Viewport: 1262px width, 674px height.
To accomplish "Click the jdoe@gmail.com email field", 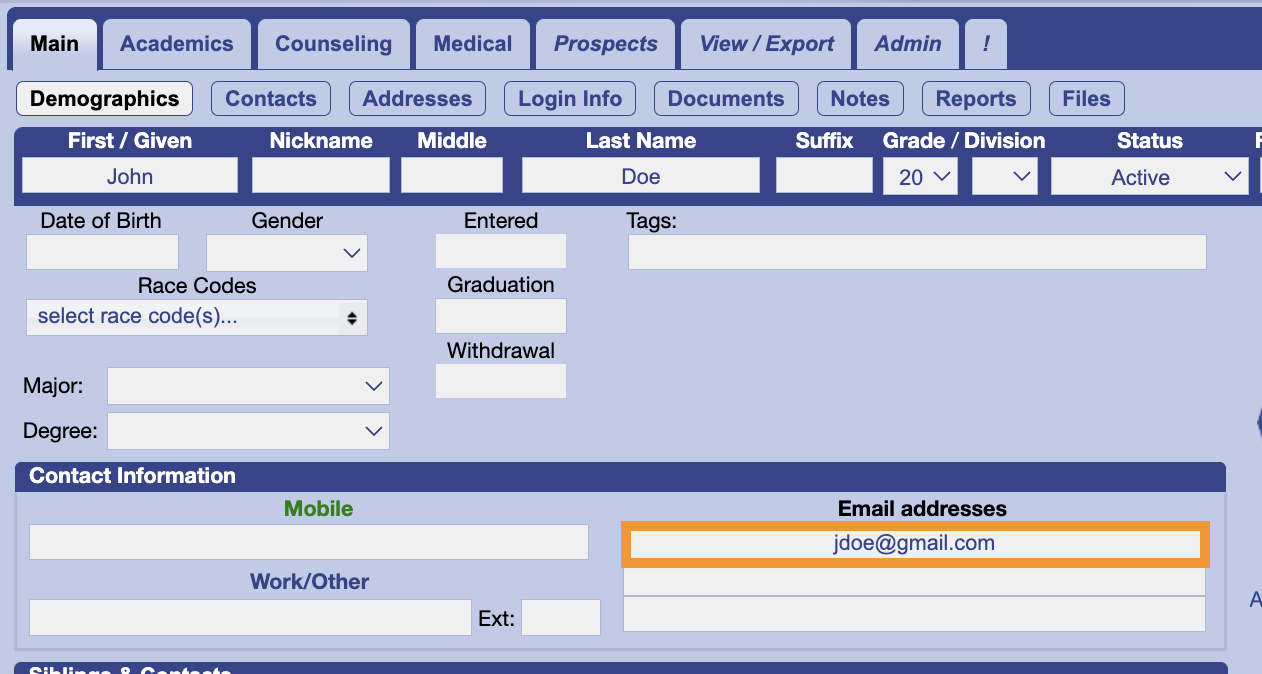I will [915, 544].
